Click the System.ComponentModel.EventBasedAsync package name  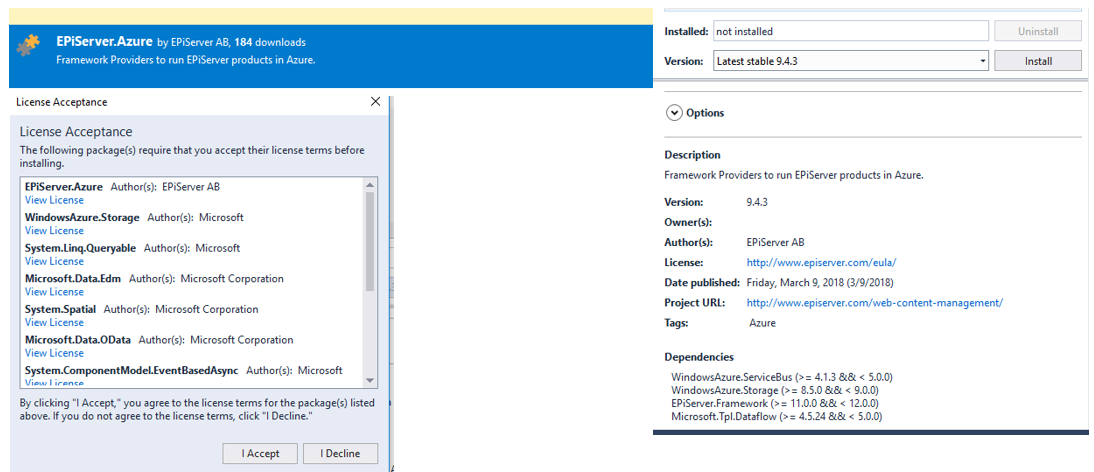coord(132,370)
